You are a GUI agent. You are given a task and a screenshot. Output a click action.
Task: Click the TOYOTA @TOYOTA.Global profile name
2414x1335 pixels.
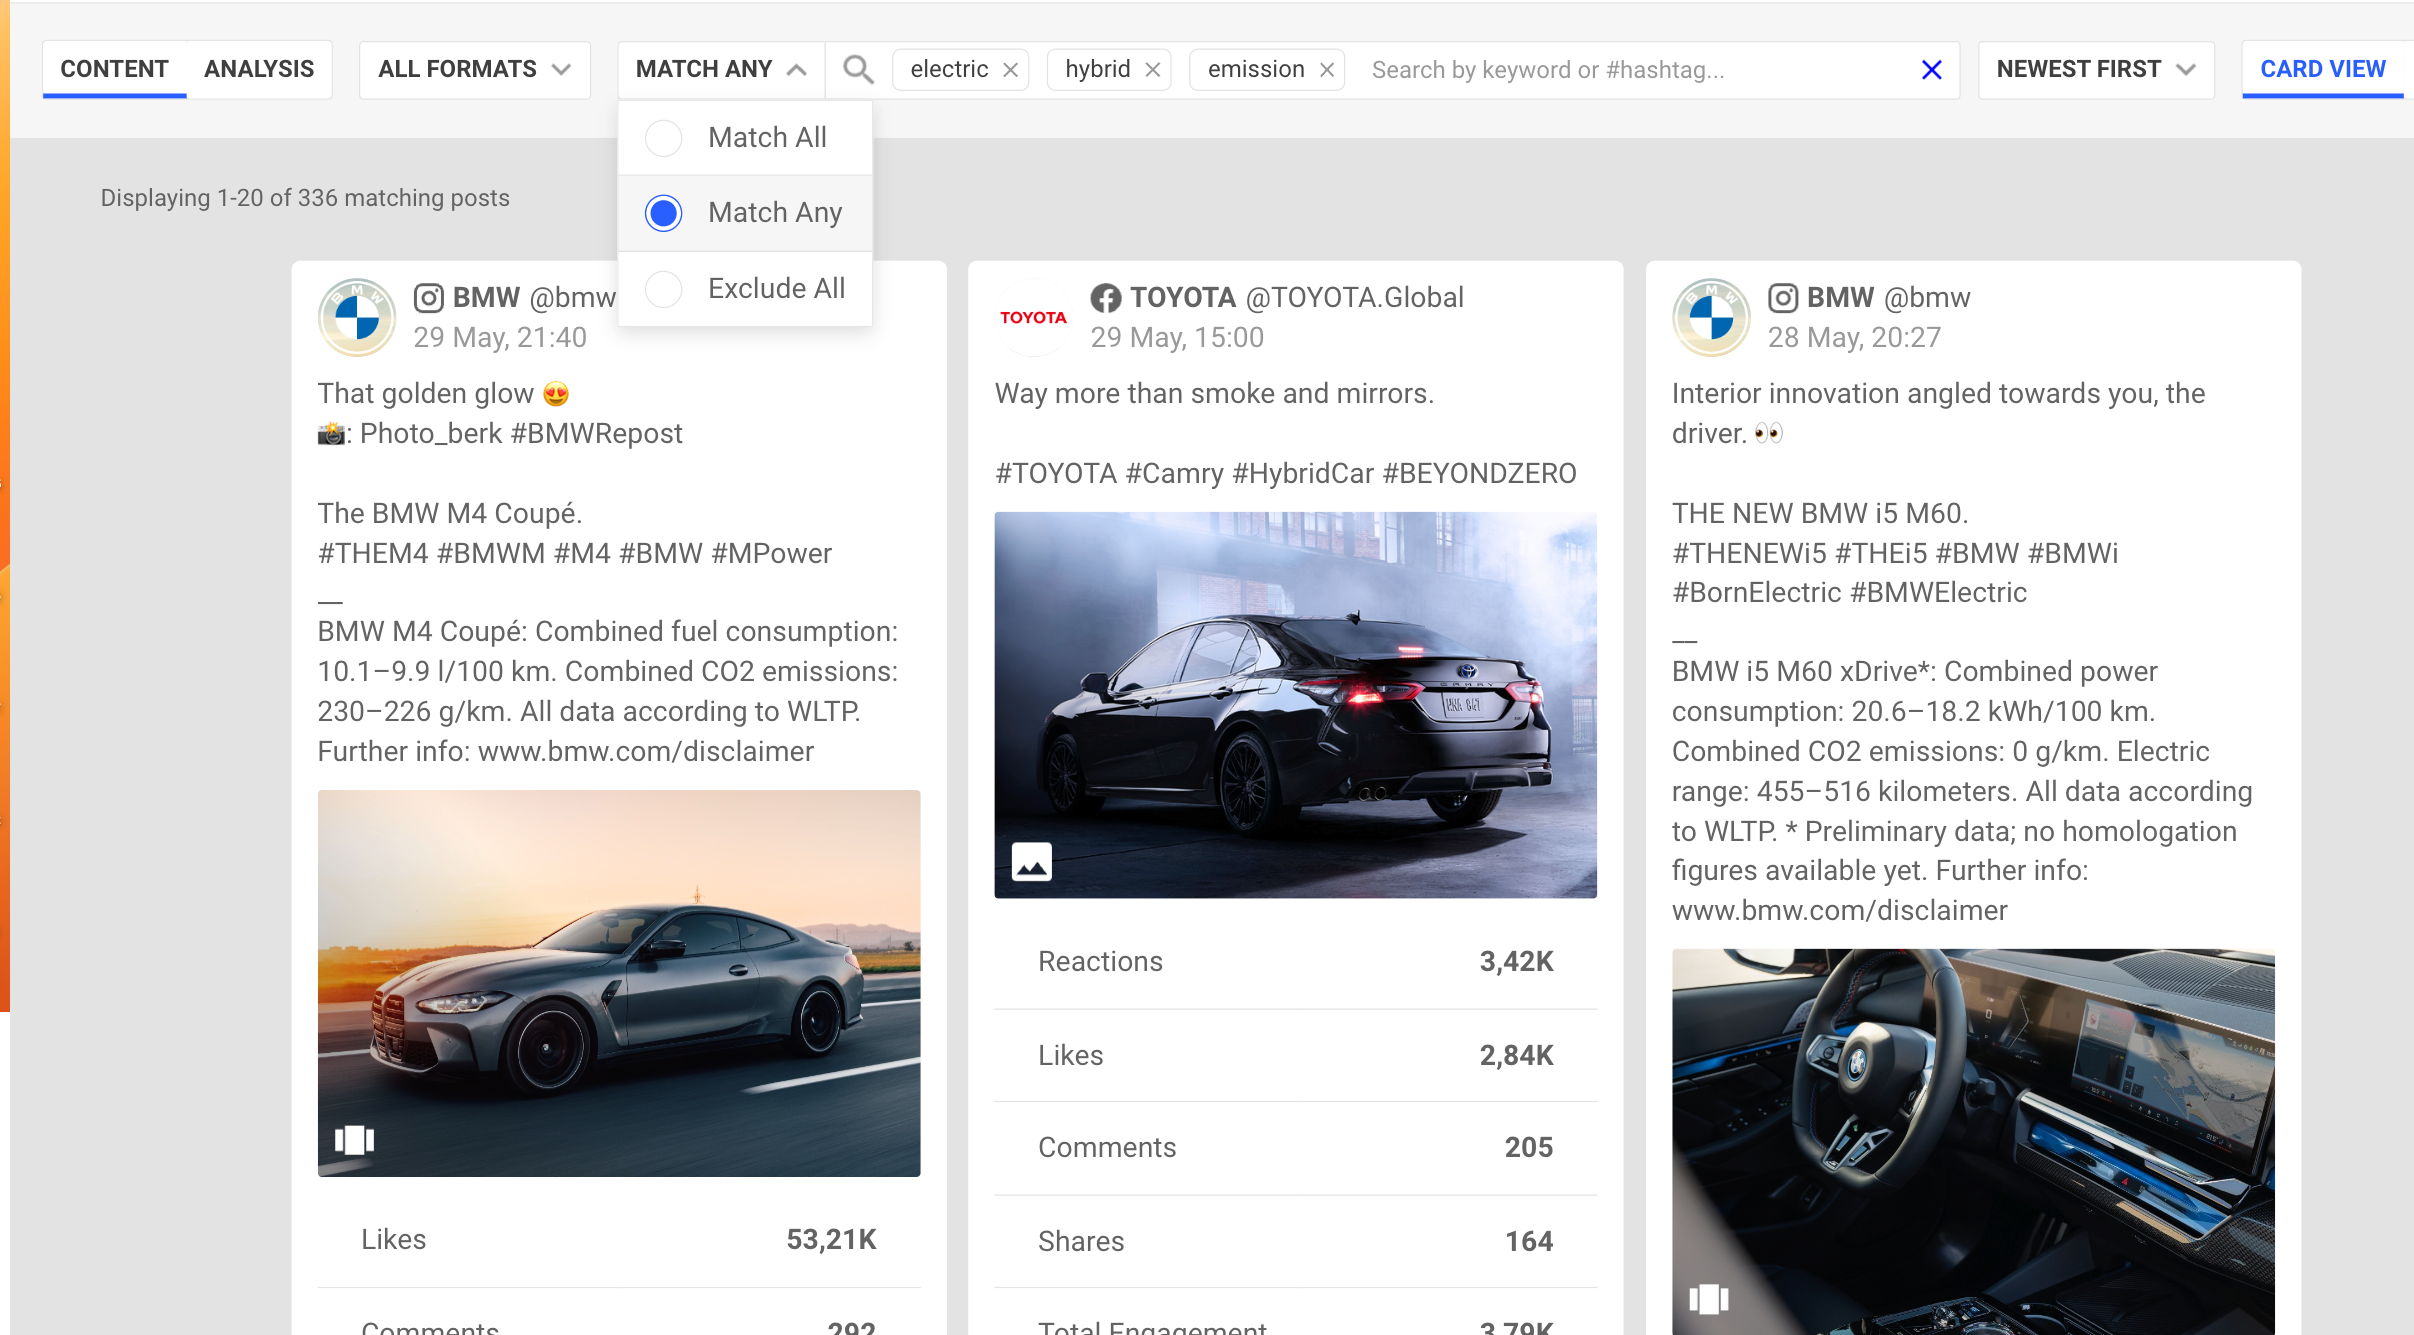click(1296, 298)
